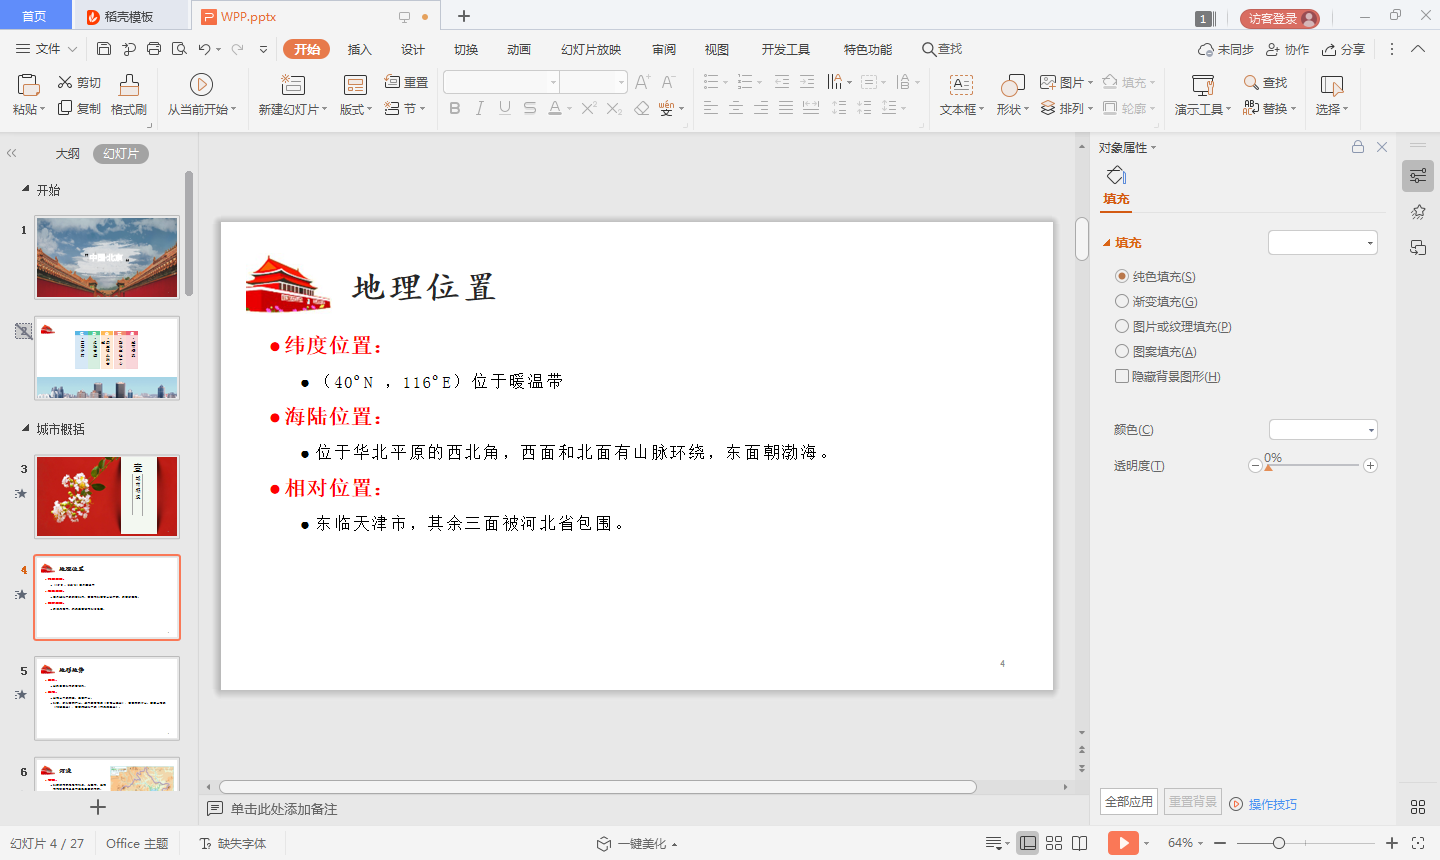The width and height of the screenshot is (1440, 860).
Task: Switch to Outline (大纲) tab
Action: point(68,154)
